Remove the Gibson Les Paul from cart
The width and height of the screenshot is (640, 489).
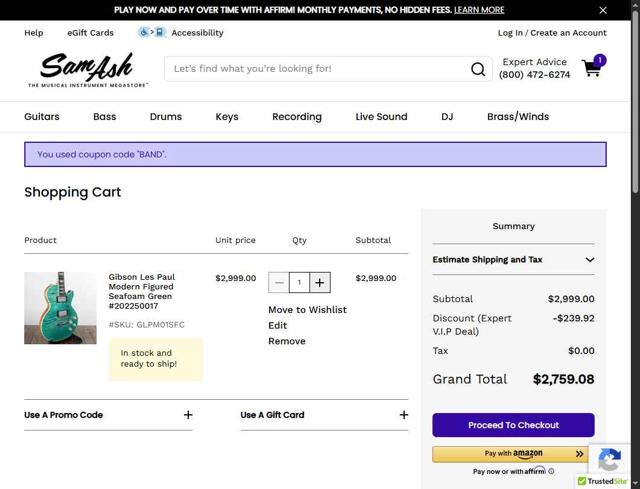coord(287,341)
